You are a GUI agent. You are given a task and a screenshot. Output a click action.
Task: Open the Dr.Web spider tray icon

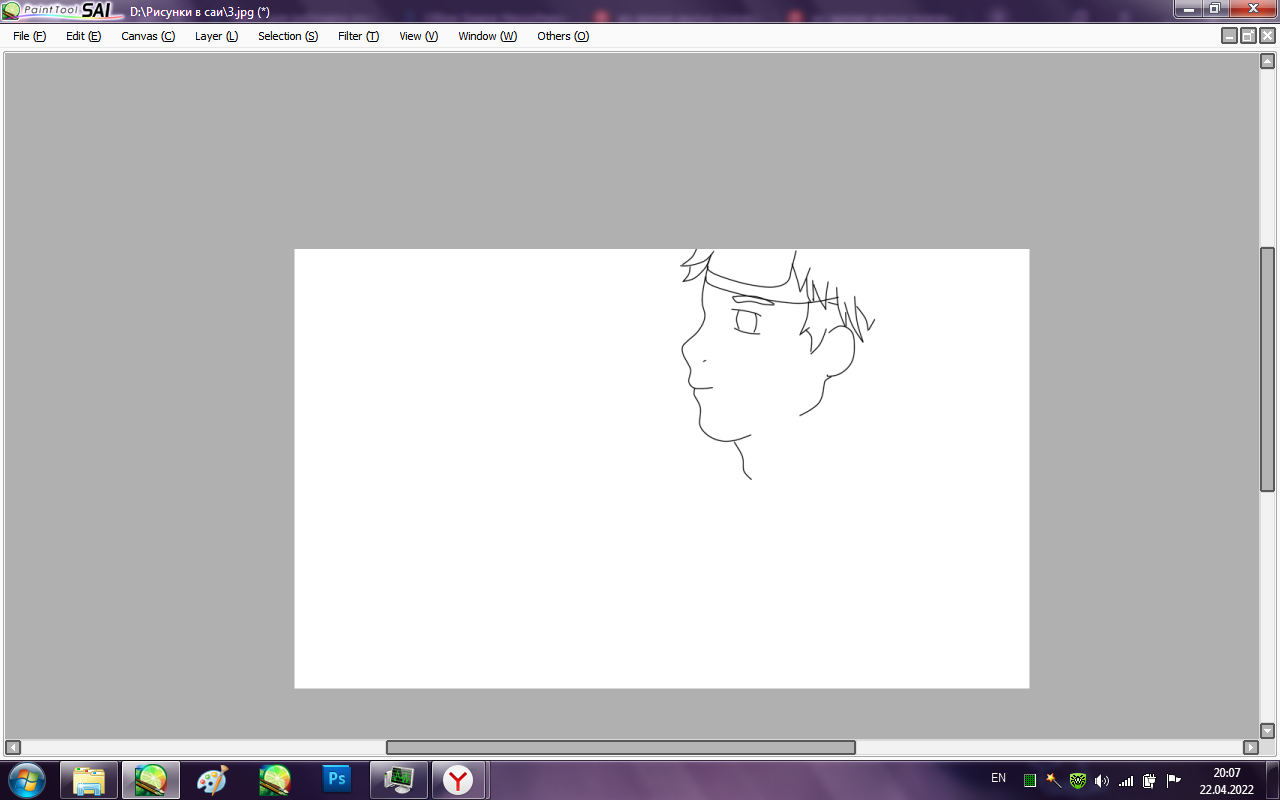pos(1078,780)
